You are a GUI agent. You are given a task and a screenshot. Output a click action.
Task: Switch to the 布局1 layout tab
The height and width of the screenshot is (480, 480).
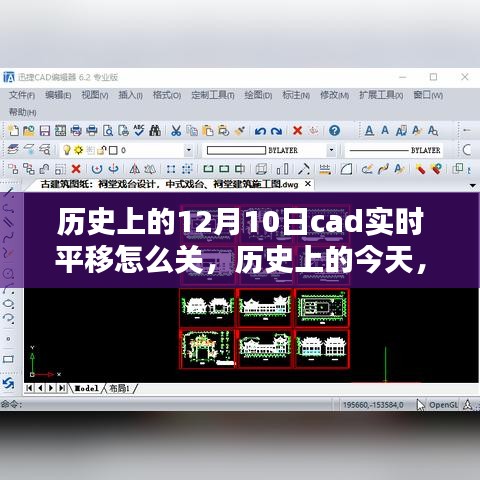point(119,388)
